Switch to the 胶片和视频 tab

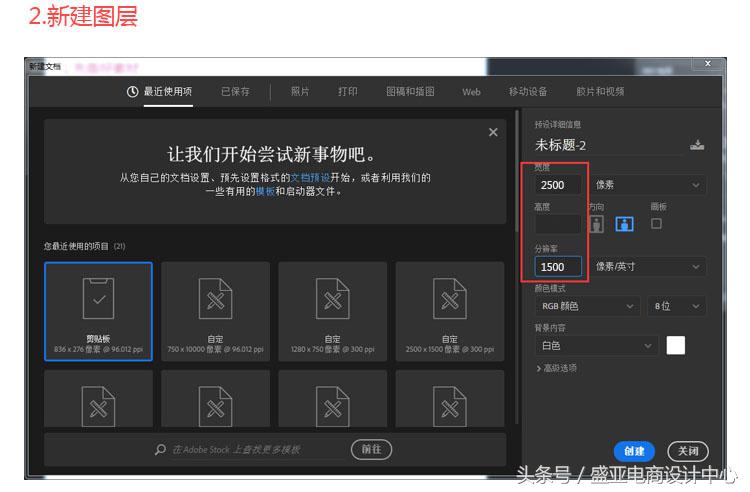tap(600, 92)
